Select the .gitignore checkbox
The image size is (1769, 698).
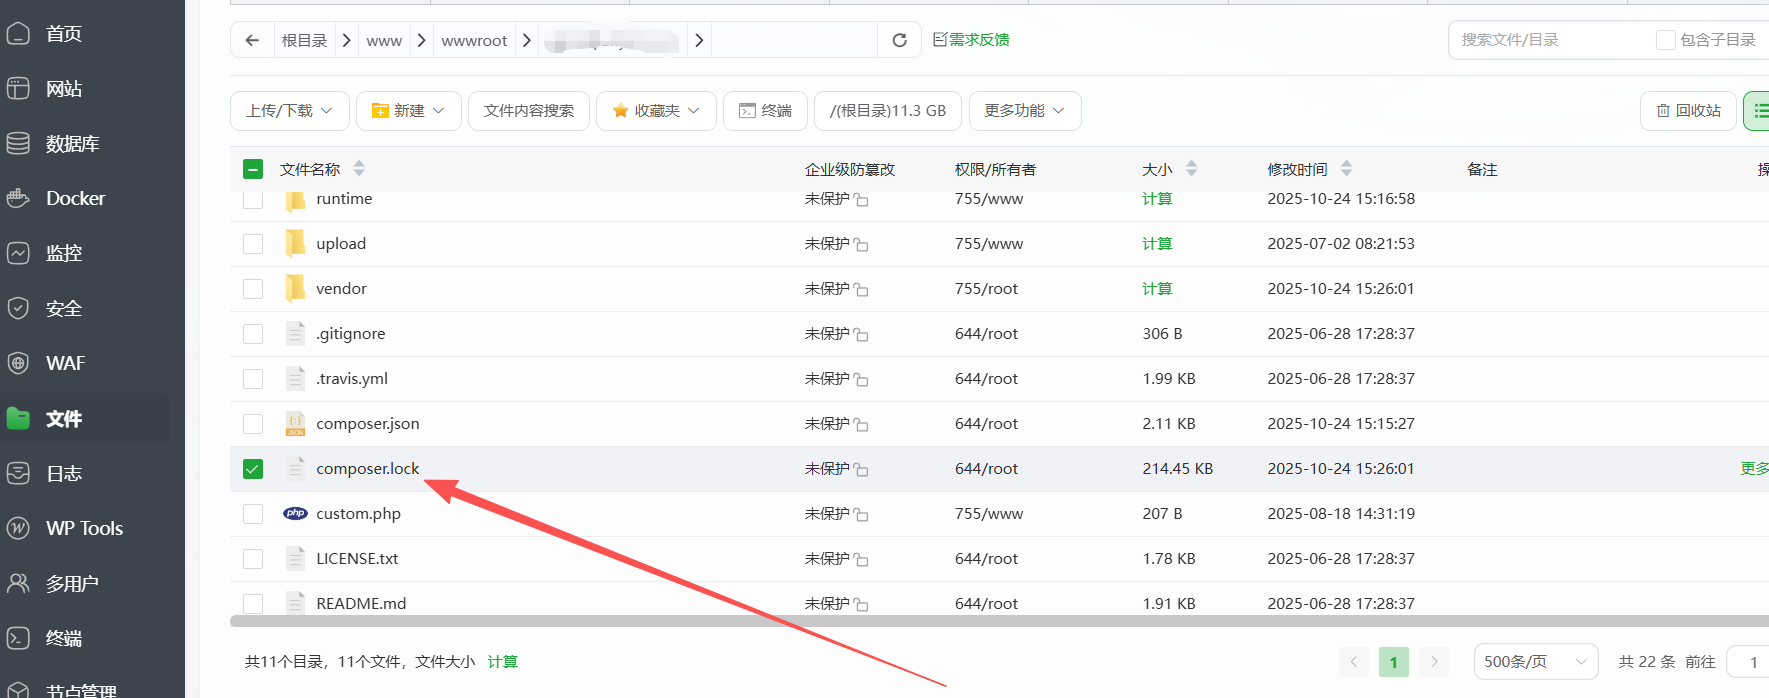[253, 334]
